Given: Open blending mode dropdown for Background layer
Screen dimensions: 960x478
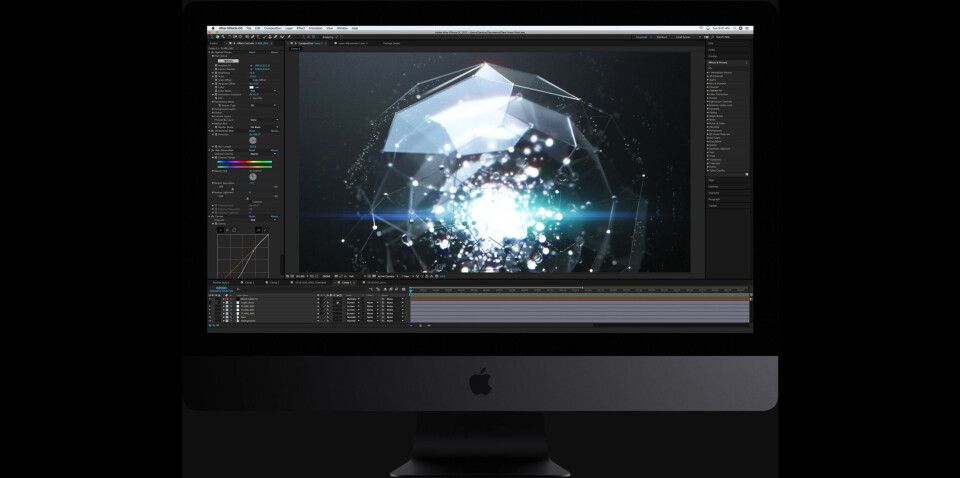Looking at the screenshot, I should tap(353, 321).
